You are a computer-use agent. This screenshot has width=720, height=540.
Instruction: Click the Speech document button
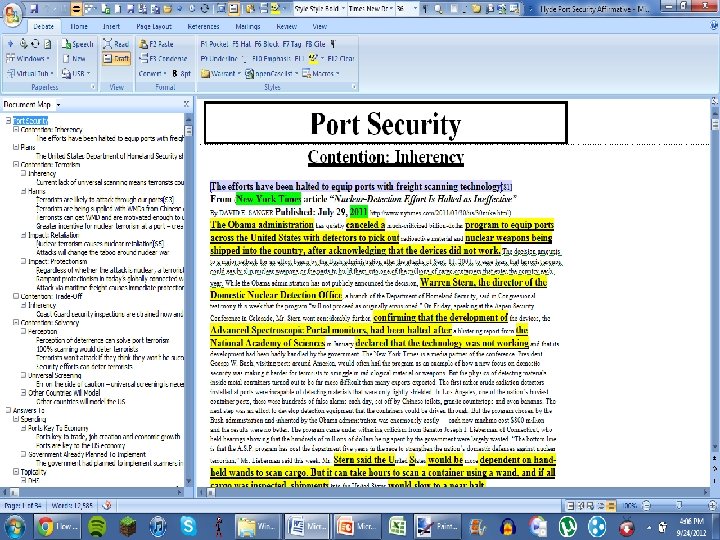(x=79, y=44)
